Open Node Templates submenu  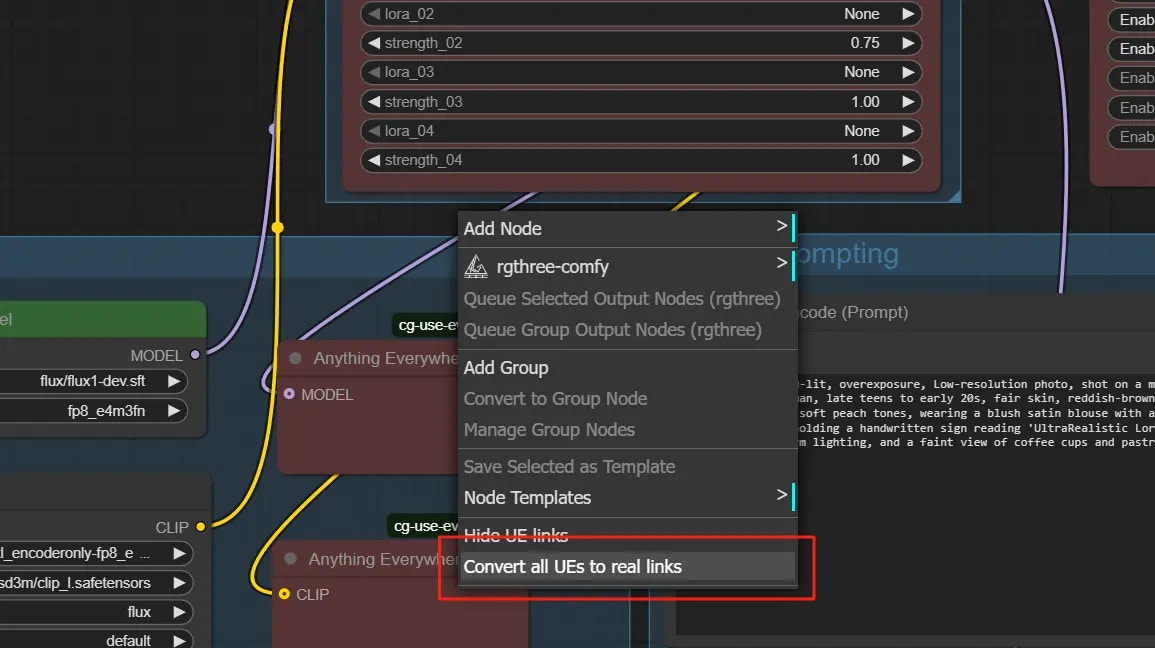628,498
